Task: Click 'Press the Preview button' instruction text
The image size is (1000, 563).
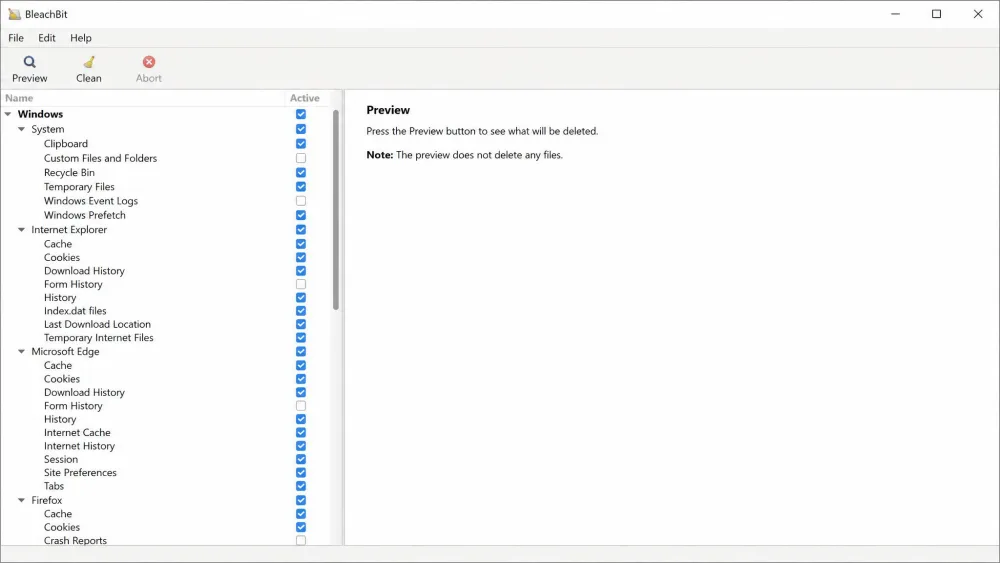Action: [482, 131]
